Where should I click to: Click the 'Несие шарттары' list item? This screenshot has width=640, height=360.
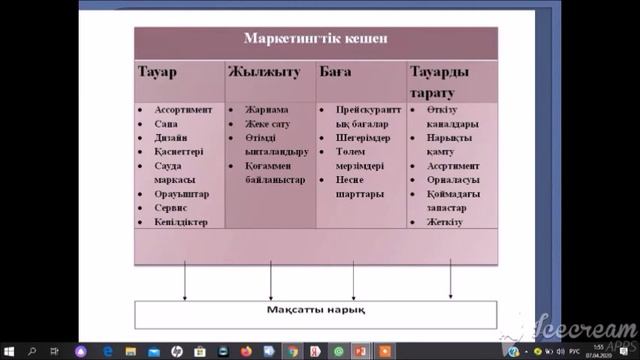click(x=360, y=187)
